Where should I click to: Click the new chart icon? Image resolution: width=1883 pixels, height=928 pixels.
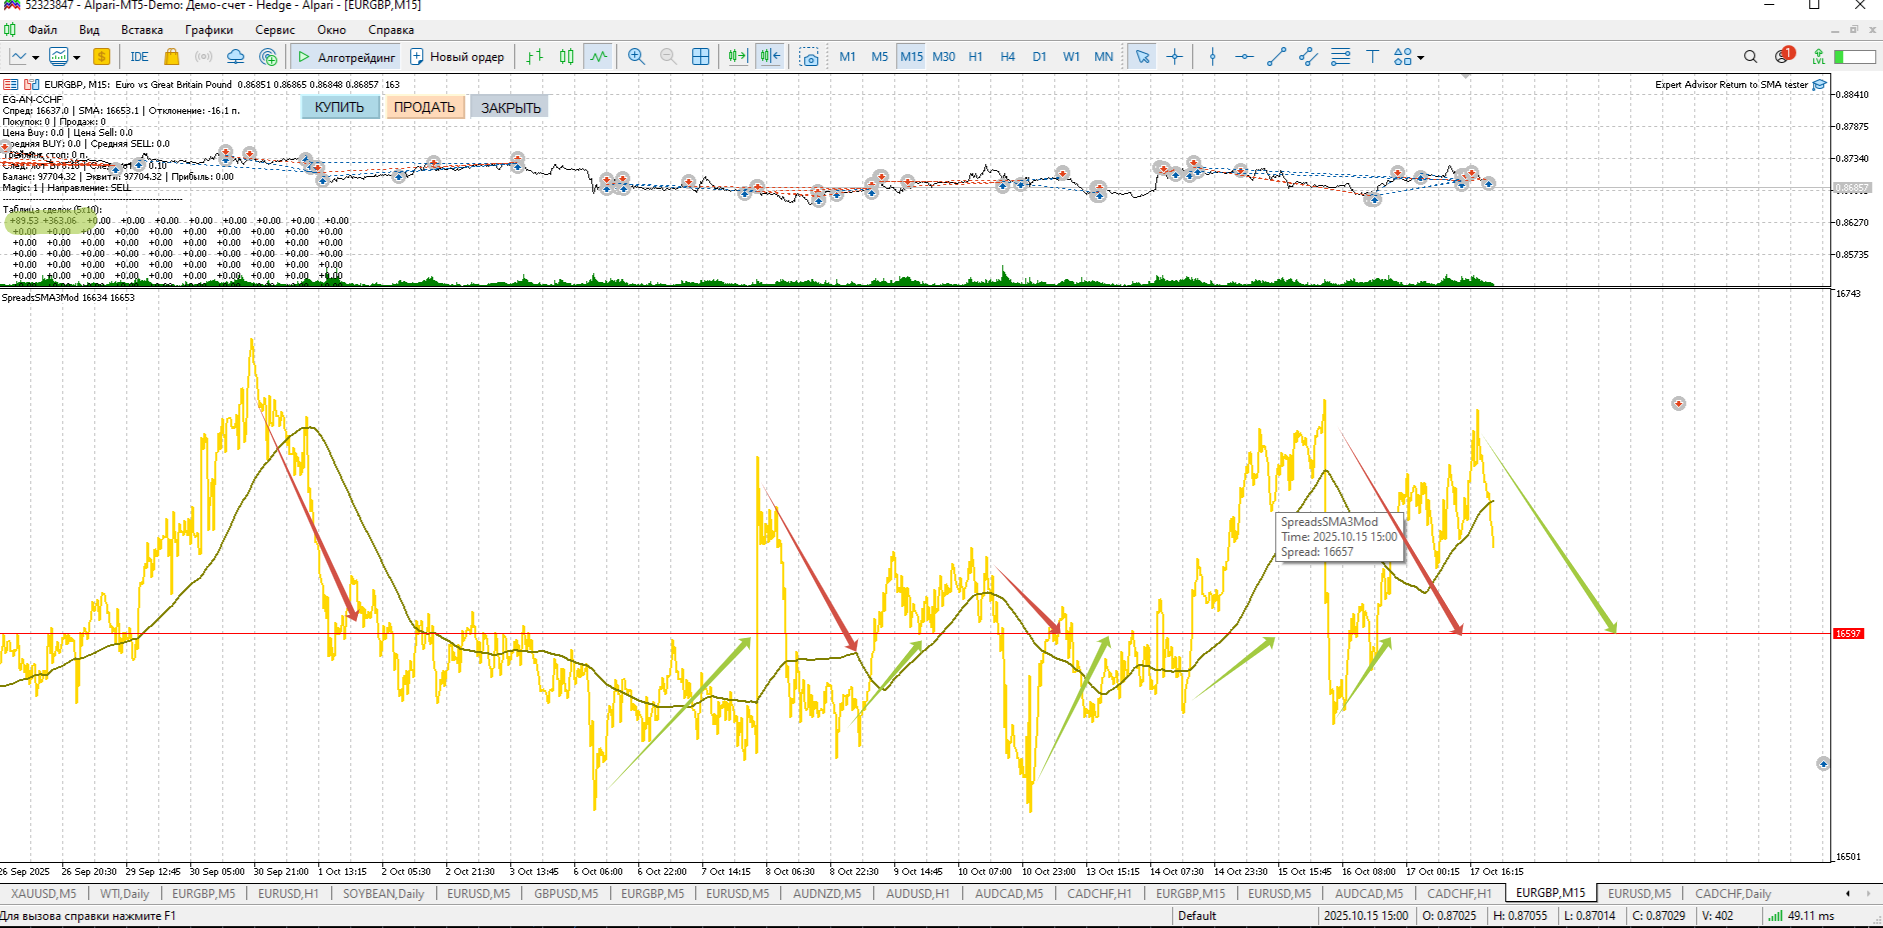click(18, 57)
